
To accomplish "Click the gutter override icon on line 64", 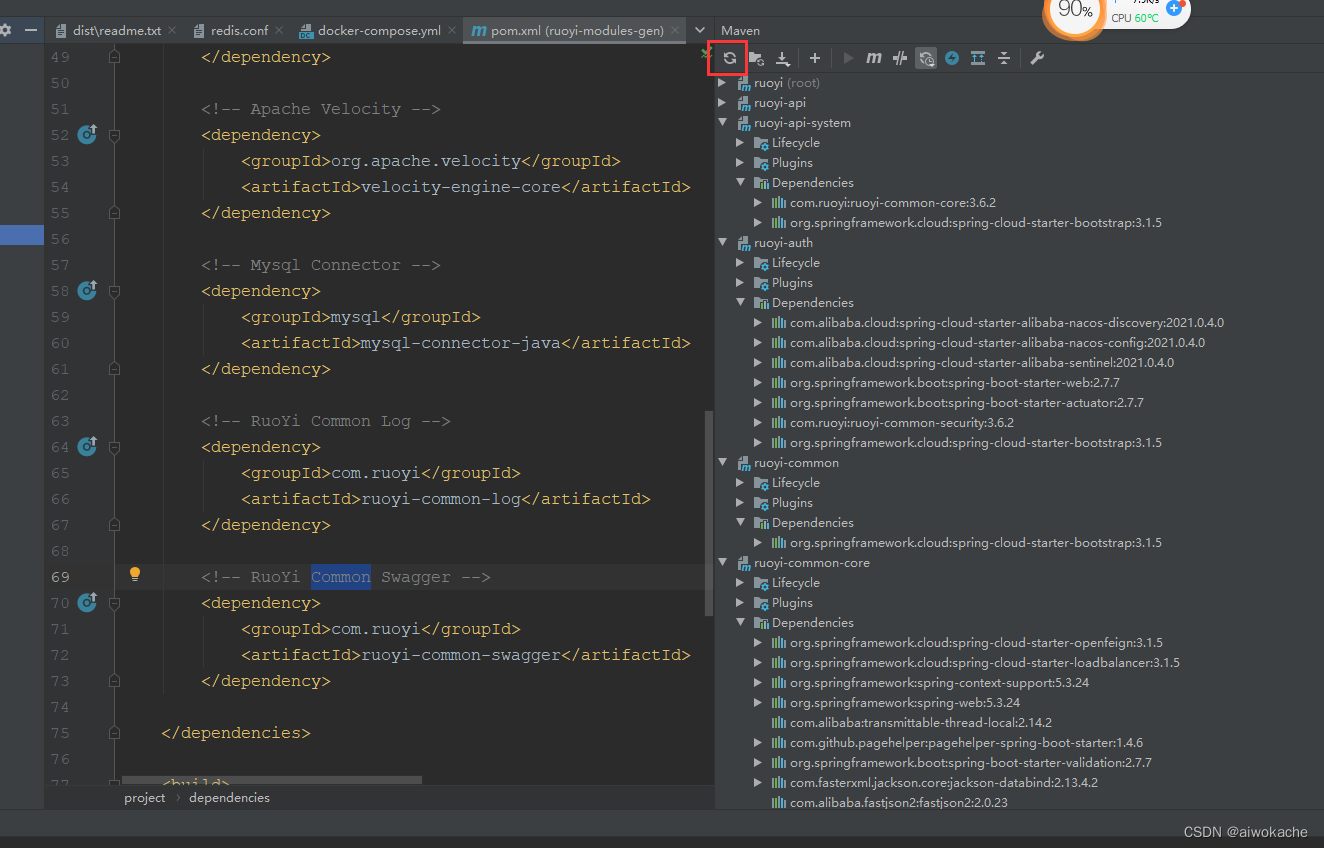I will click(88, 446).
